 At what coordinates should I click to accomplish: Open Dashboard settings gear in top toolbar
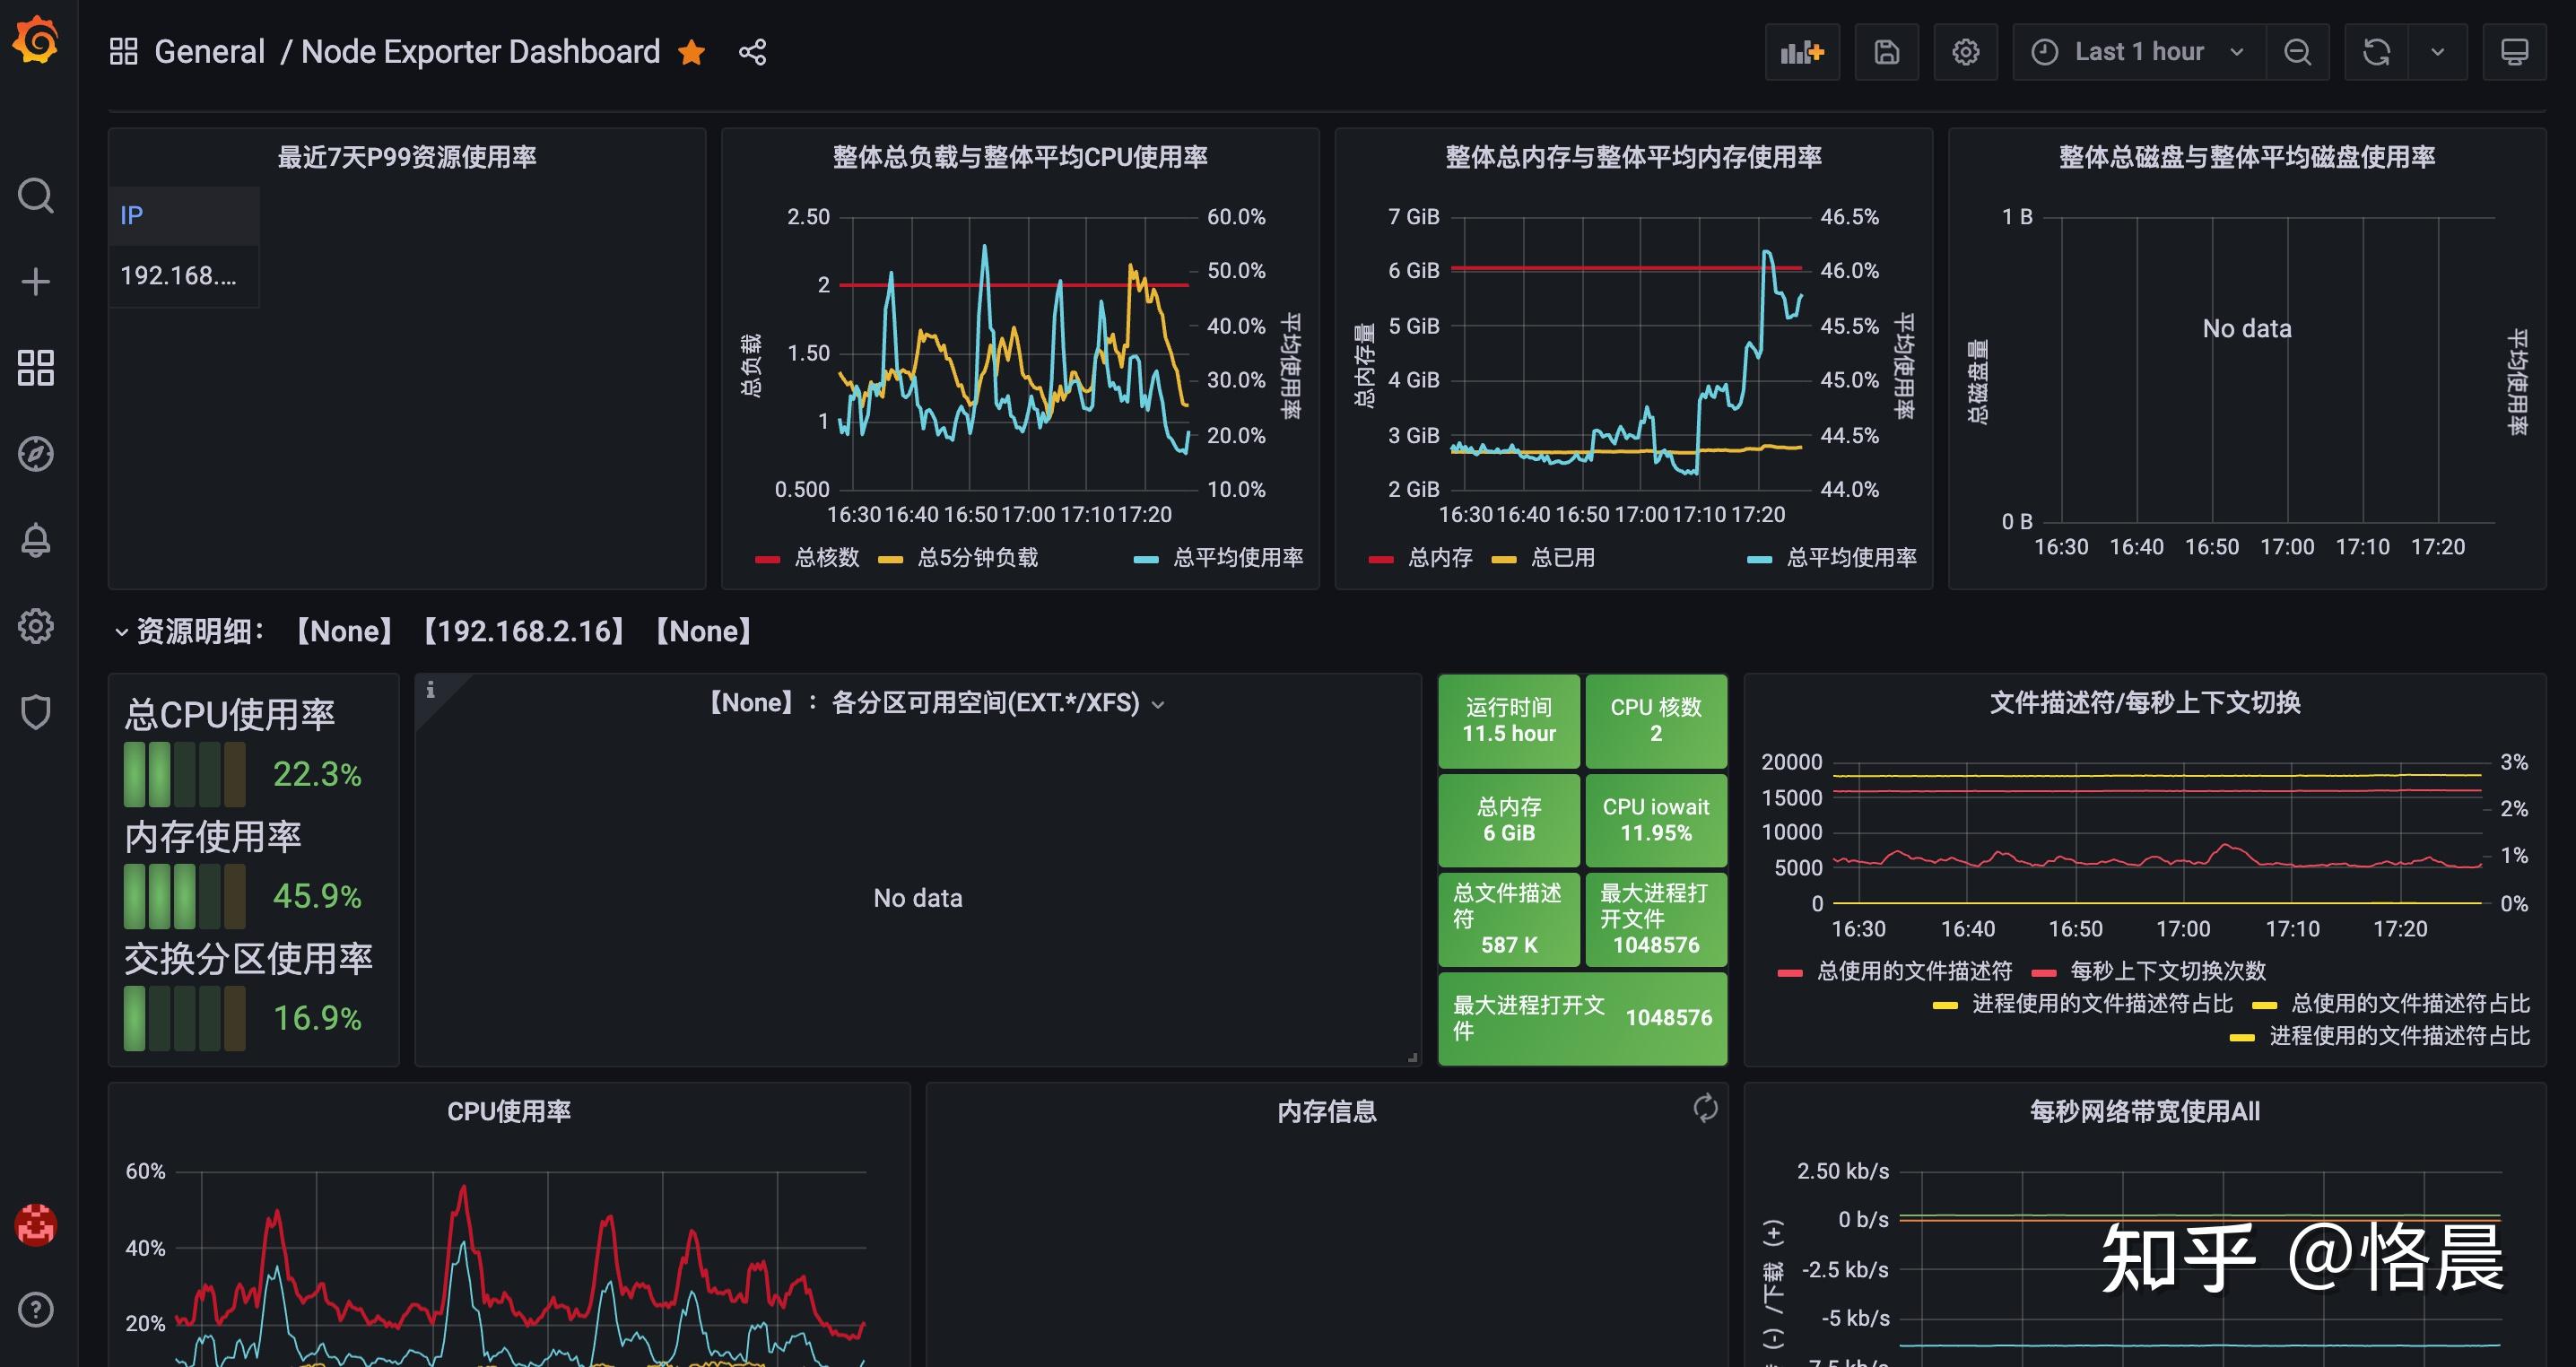(x=1964, y=51)
